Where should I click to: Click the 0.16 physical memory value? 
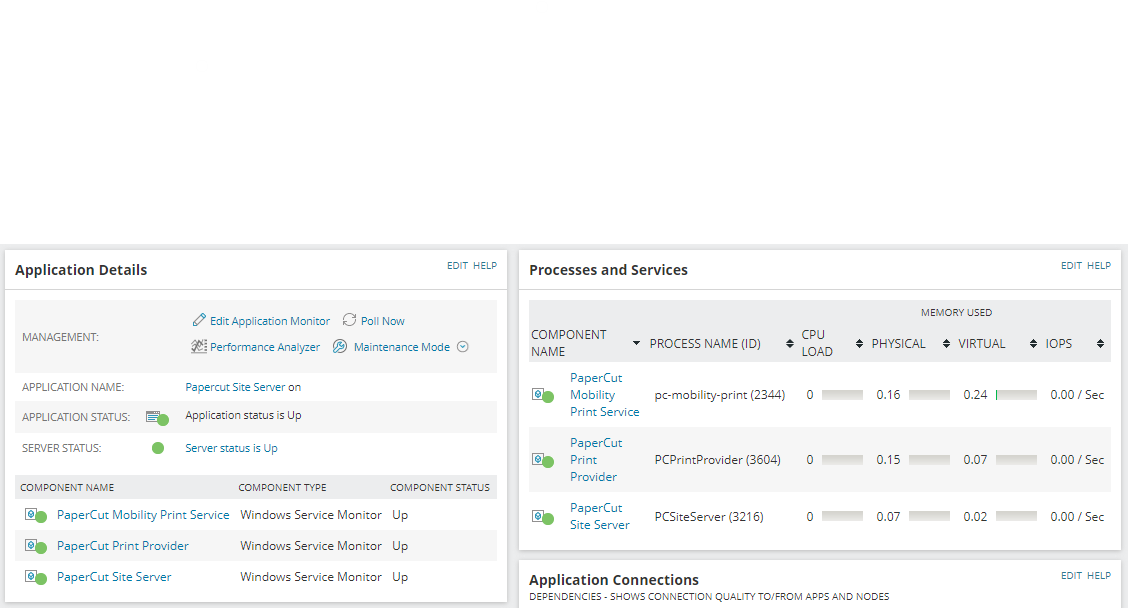coord(888,395)
